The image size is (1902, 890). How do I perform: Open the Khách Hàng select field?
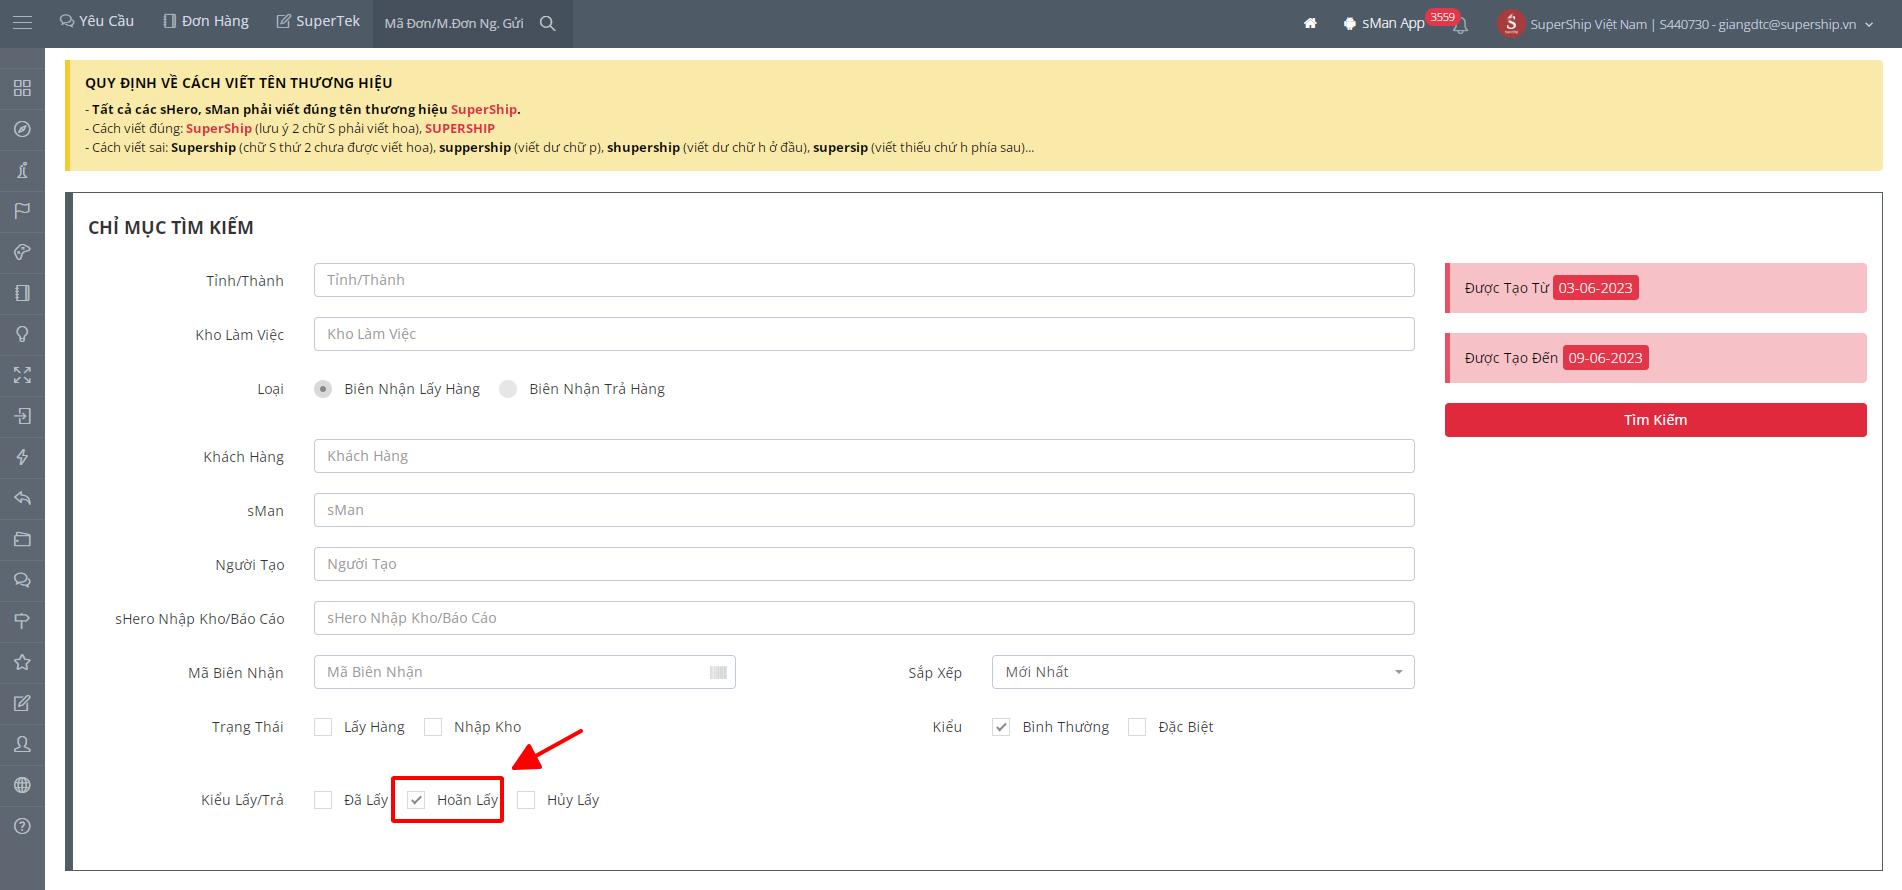pos(864,456)
